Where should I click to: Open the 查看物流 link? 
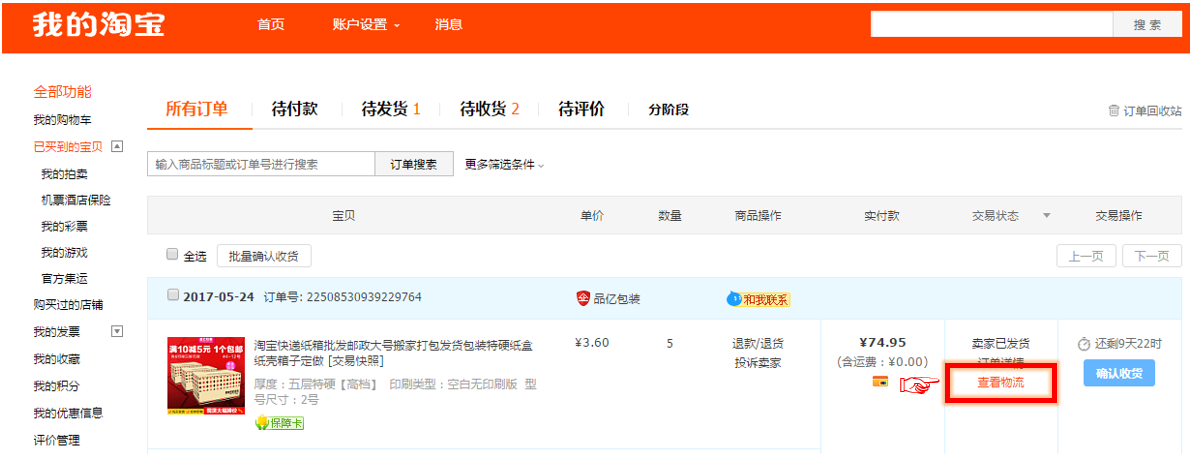click(x=1000, y=383)
